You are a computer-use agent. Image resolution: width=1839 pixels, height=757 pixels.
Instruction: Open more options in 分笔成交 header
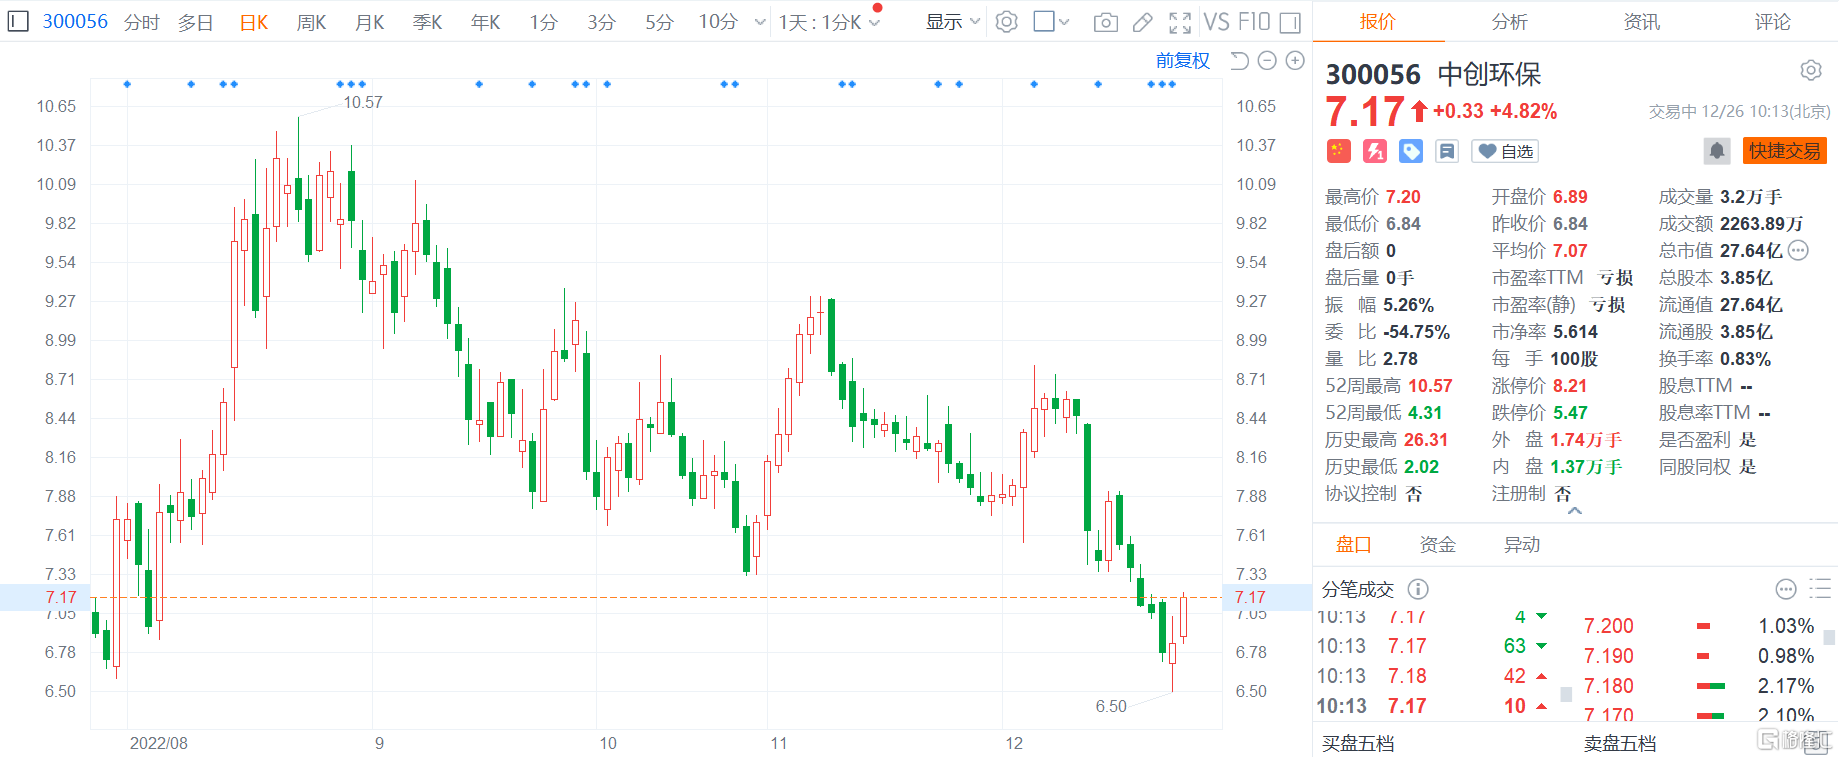click(x=1786, y=589)
